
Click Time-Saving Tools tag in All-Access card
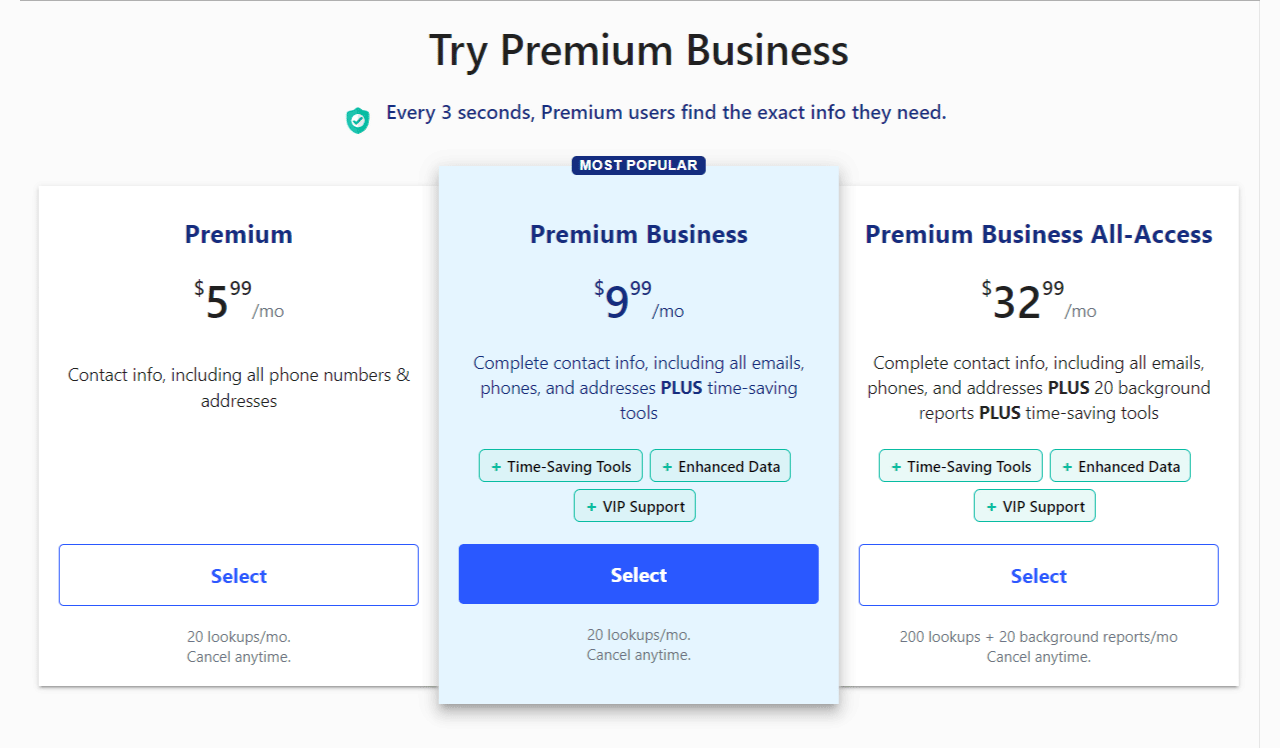pyautogui.click(x=961, y=466)
